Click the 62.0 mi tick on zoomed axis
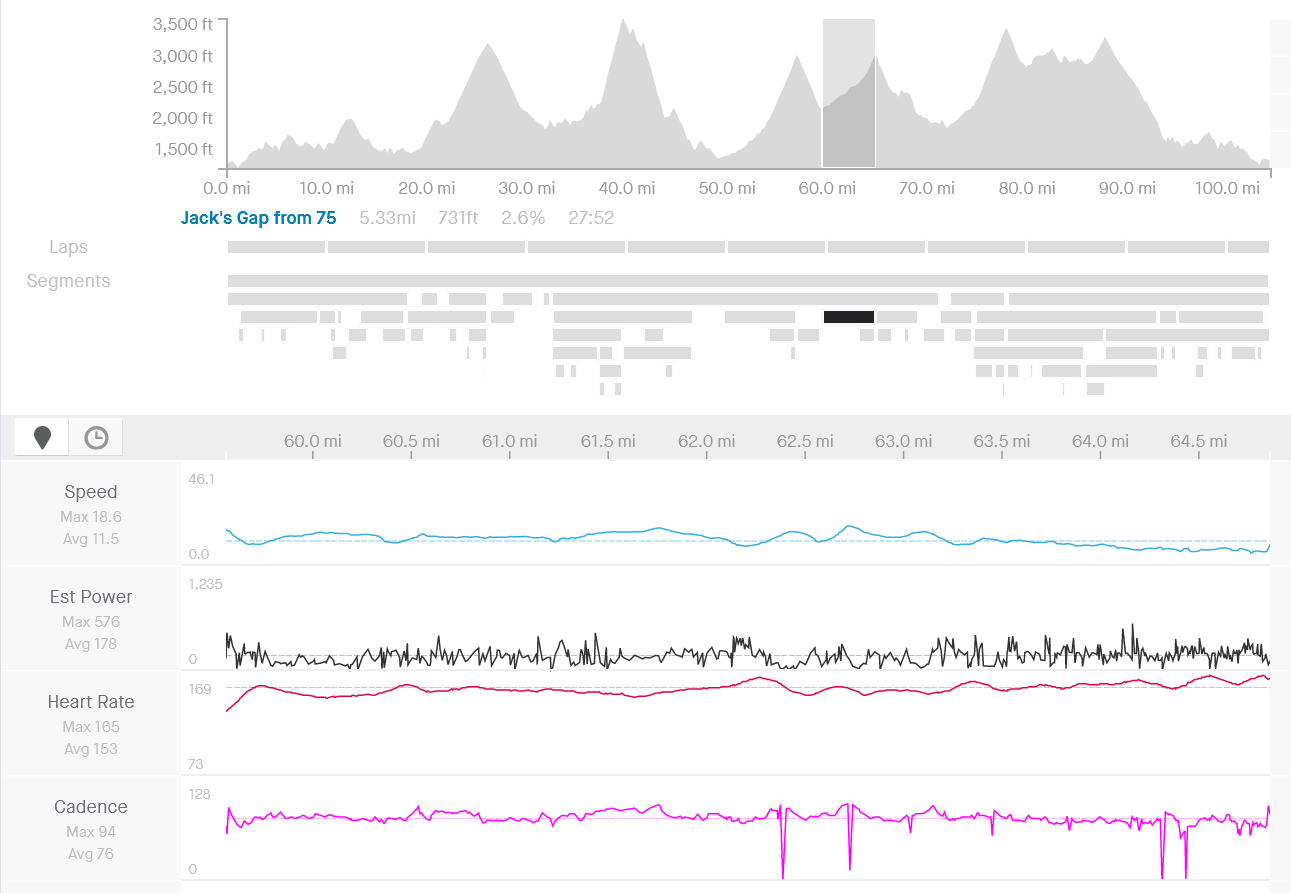The image size is (1291, 893). point(707,441)
